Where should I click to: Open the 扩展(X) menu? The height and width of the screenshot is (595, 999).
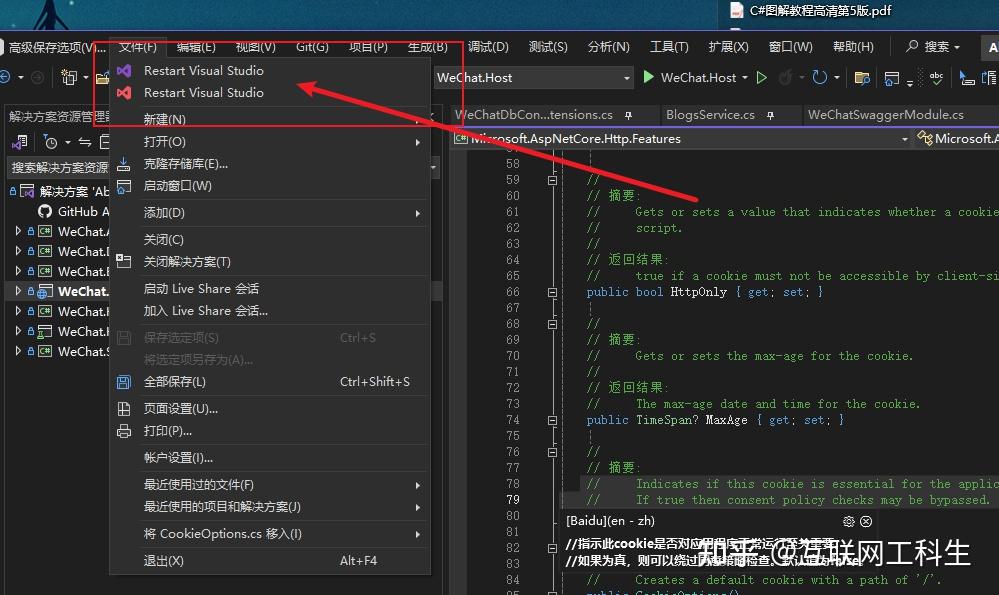click(x=728, y=47)
